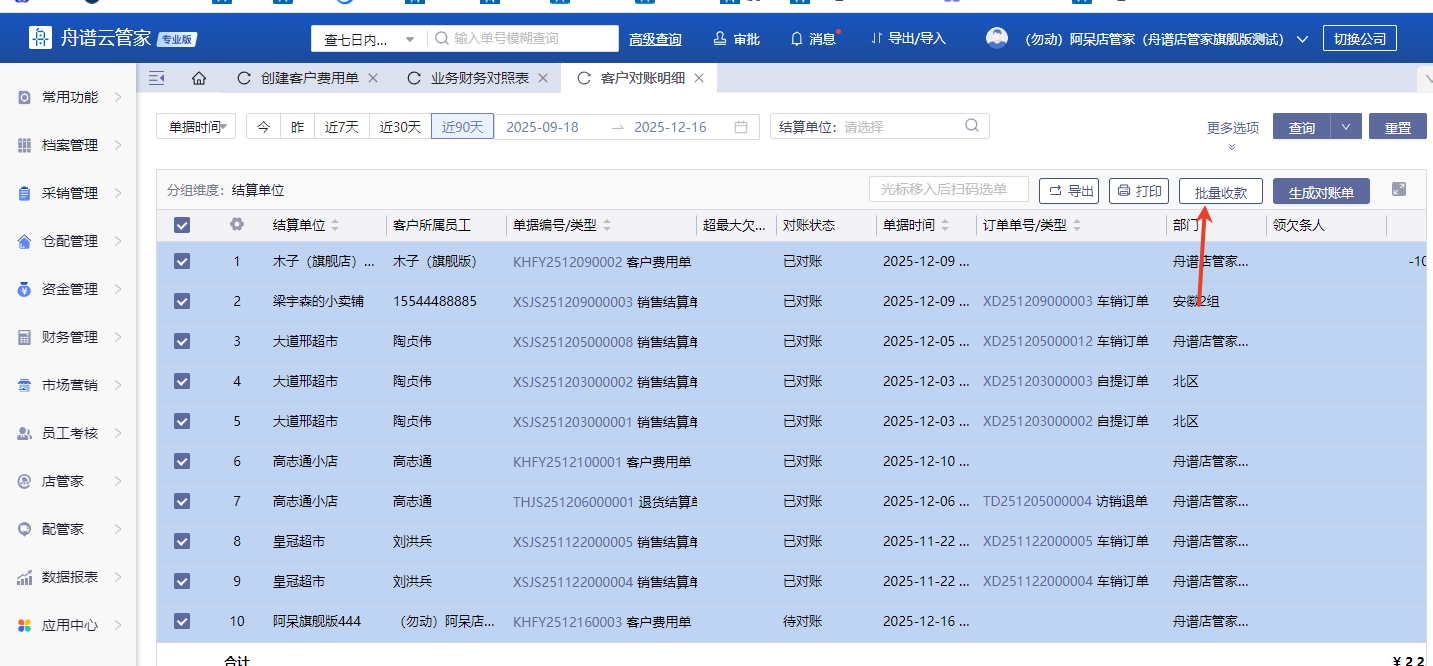Click the 批量收款 button
The width and height of the screenshot is (1433, 666).
(1220, 192)
